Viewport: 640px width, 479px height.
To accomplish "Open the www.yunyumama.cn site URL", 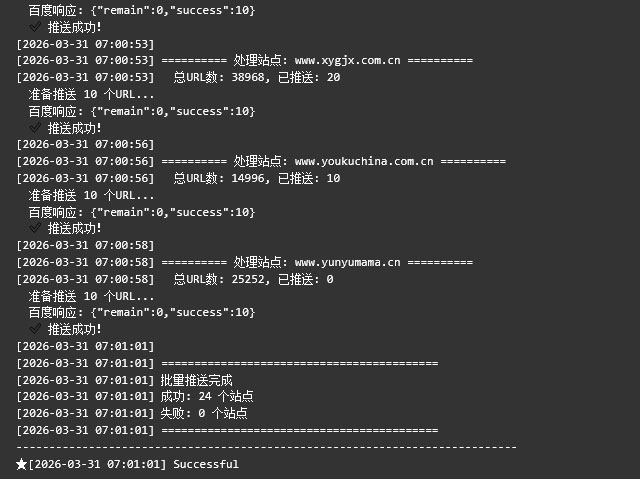I will 347,262.
